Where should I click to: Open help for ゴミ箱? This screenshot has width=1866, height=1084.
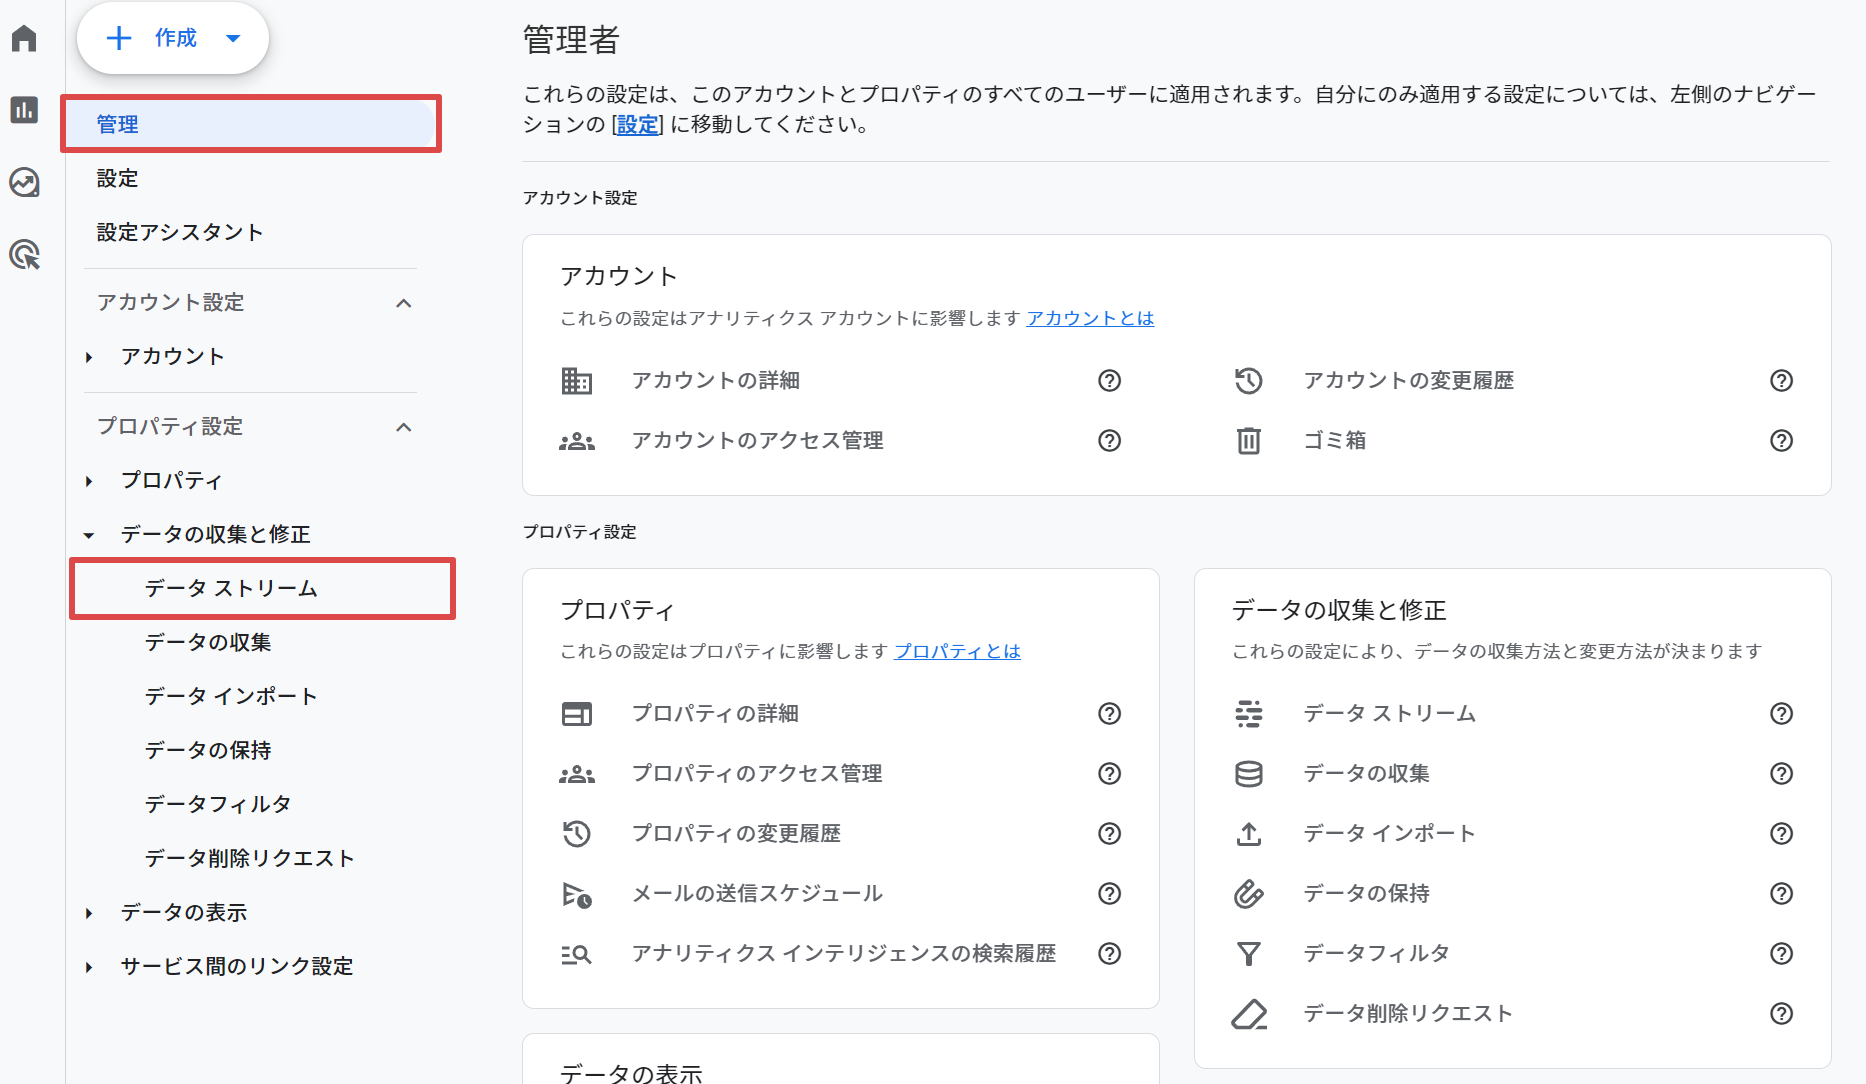point(1781,440)
